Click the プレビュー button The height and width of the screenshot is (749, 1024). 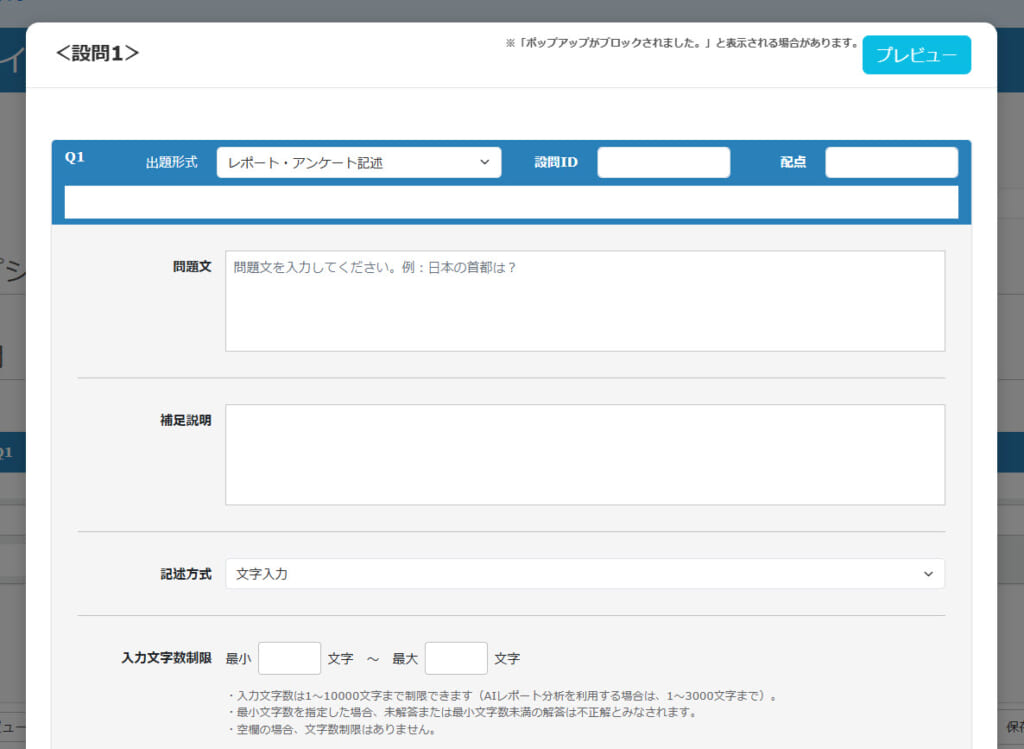click(916, 55)
